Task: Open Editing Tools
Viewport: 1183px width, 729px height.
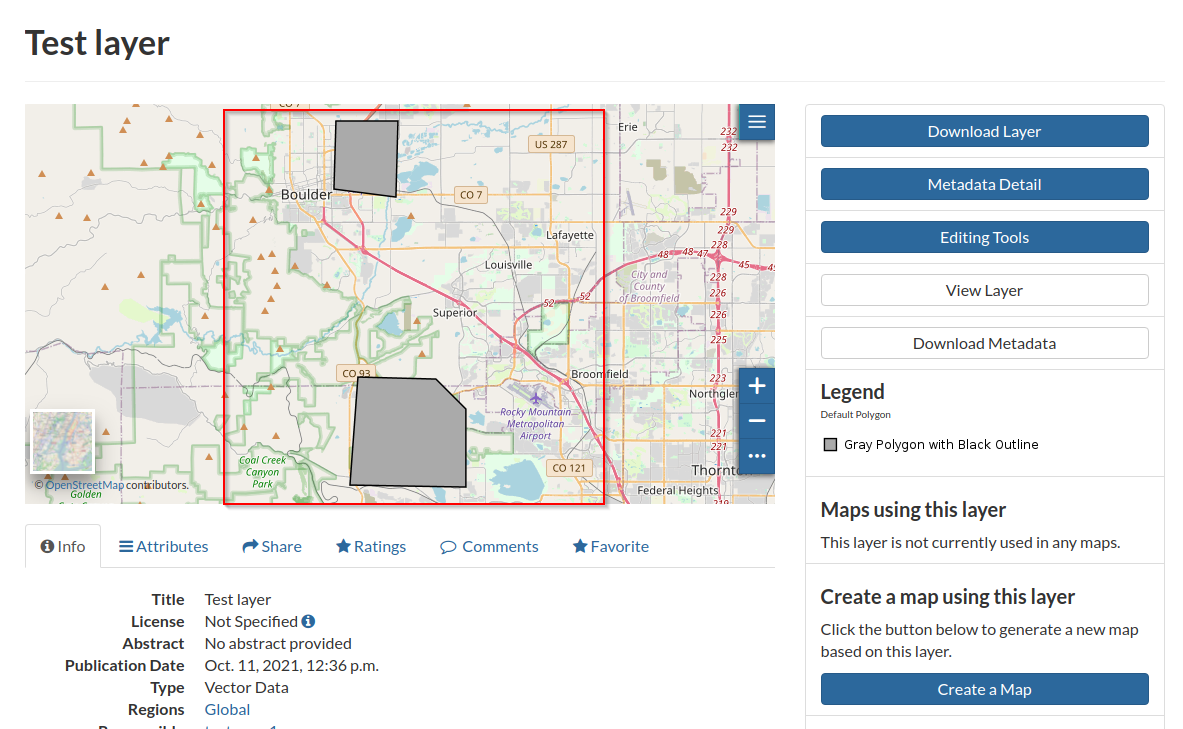Action: click(985, 237)
